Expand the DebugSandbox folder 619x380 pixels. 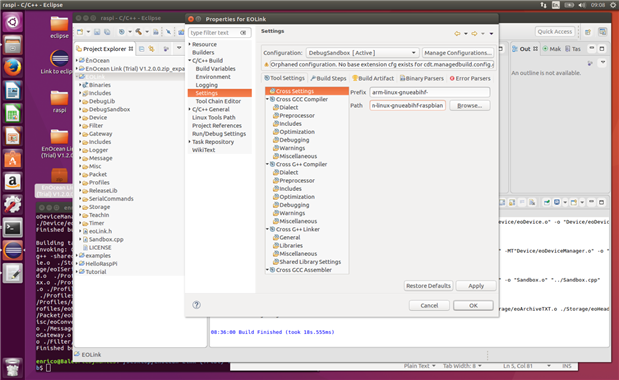click(x=80, y=109)
